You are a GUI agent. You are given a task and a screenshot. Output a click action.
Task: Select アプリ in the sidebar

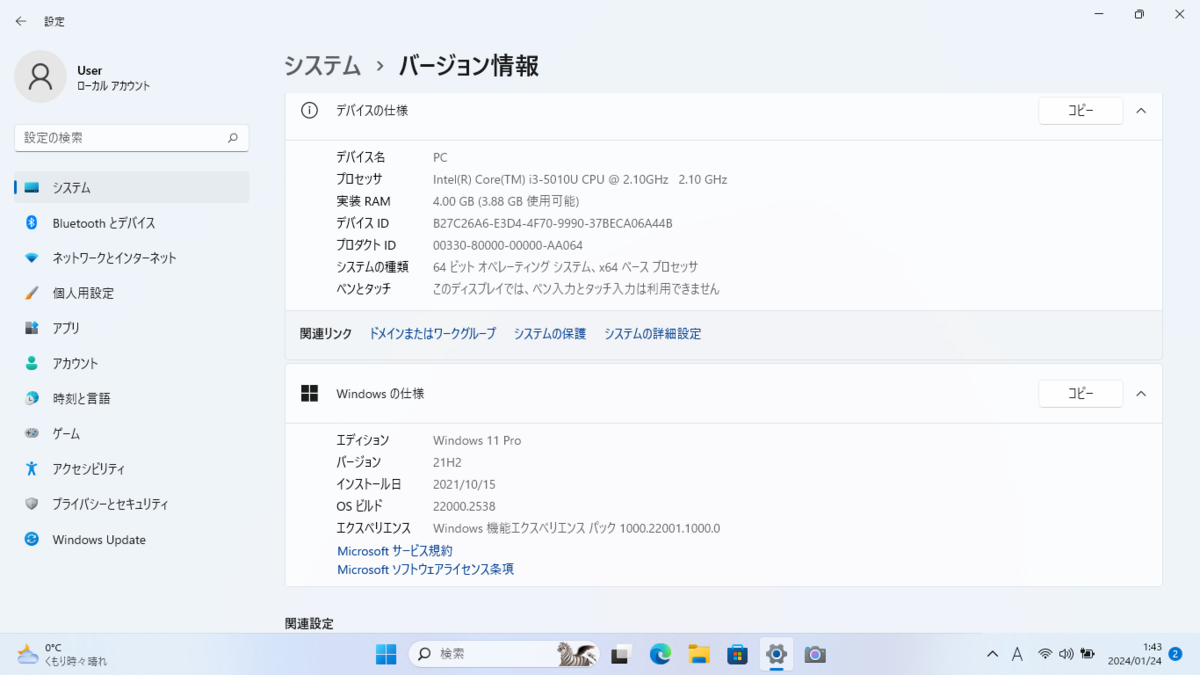coord(132,328)
